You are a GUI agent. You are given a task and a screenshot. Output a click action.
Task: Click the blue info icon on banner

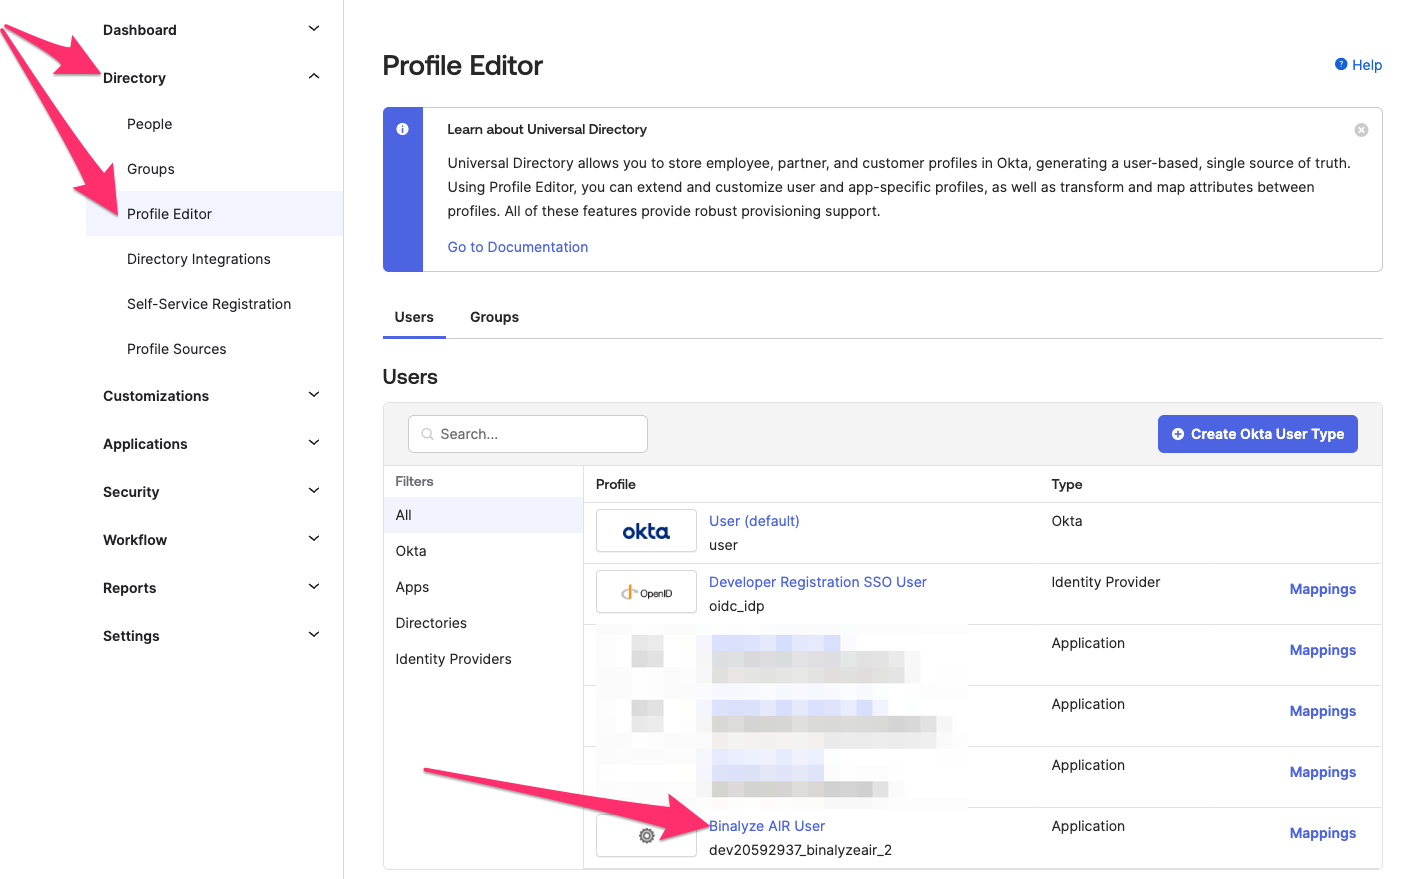(x=402, y=129)
